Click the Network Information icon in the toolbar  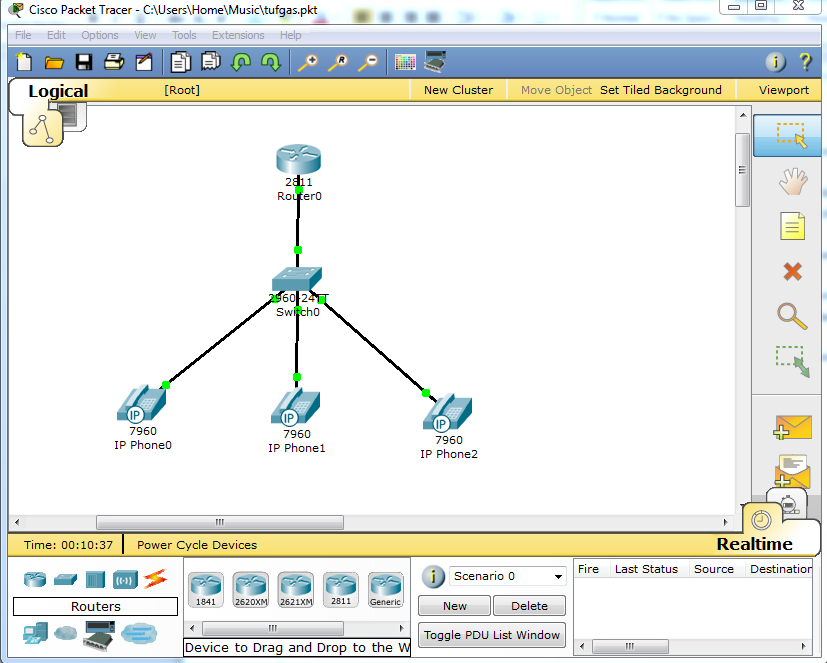775,62
